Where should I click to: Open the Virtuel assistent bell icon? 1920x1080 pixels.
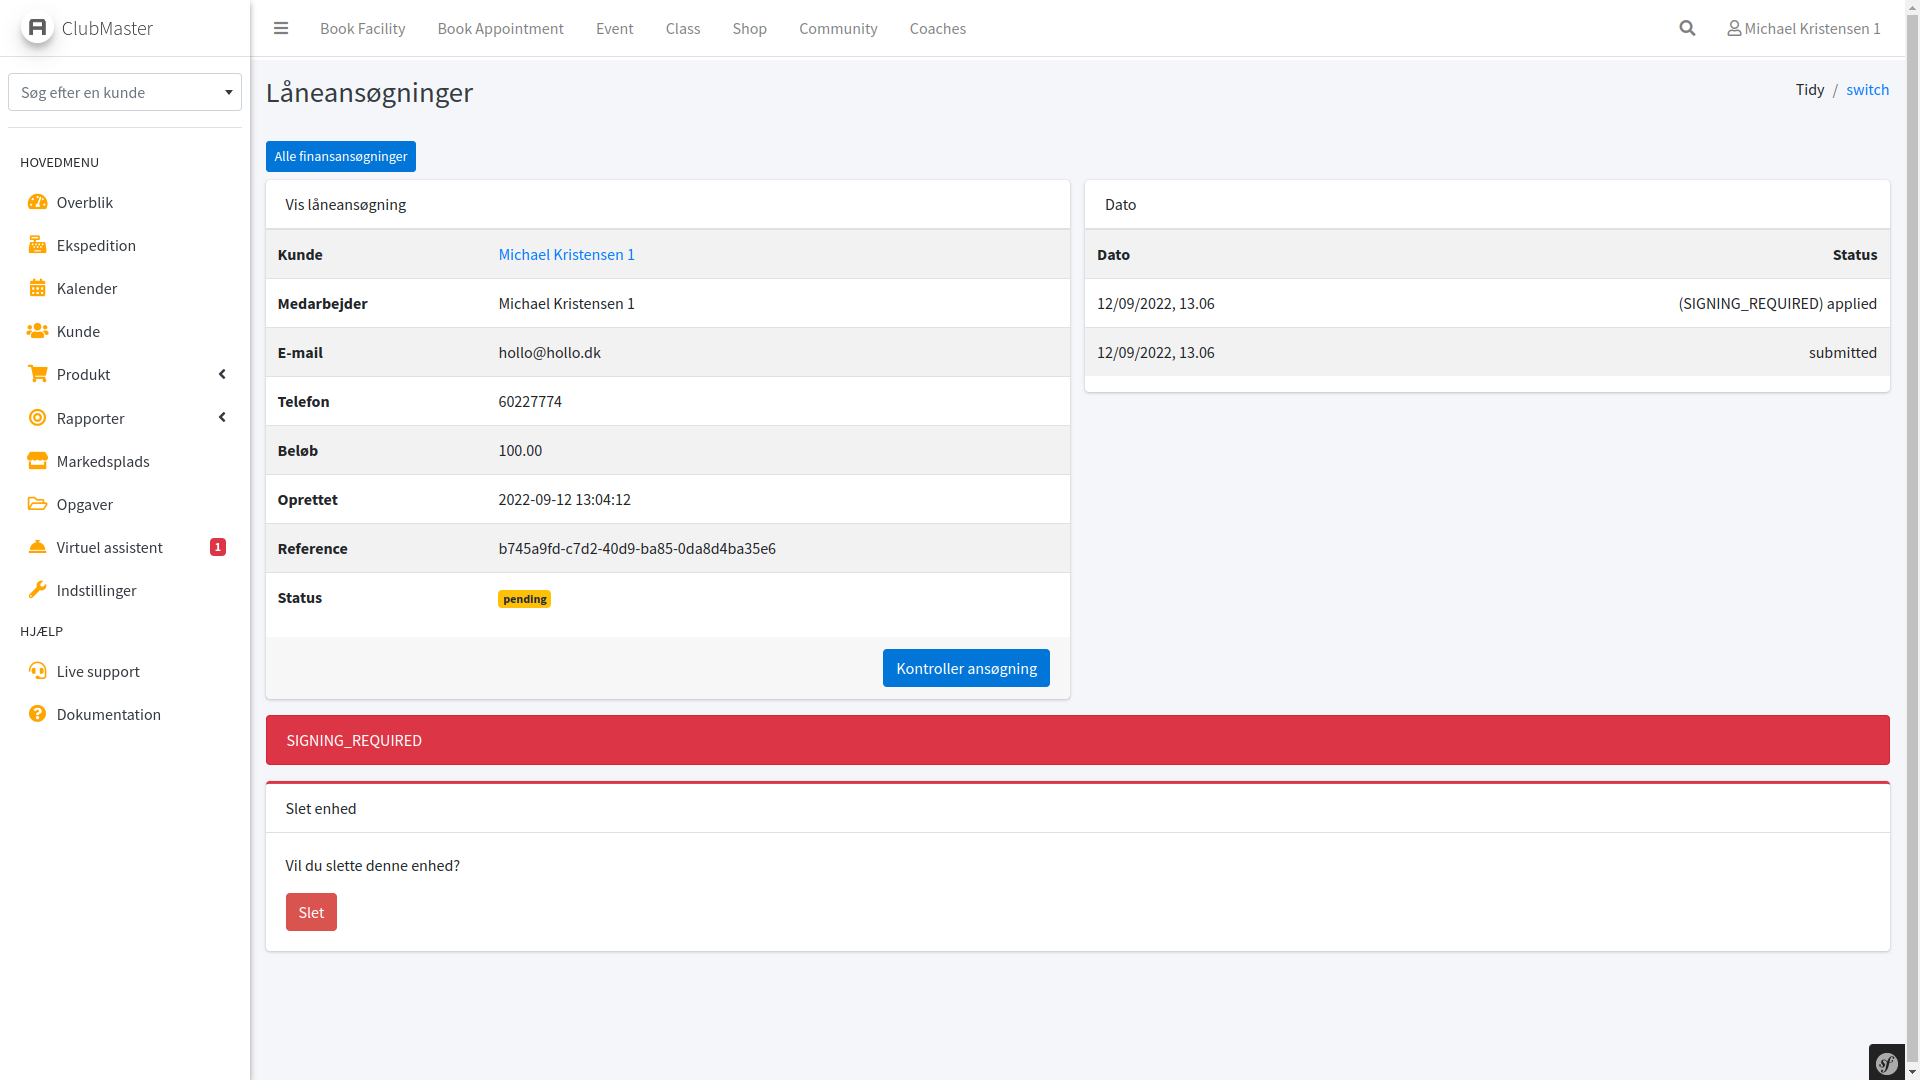click(37, 547)
